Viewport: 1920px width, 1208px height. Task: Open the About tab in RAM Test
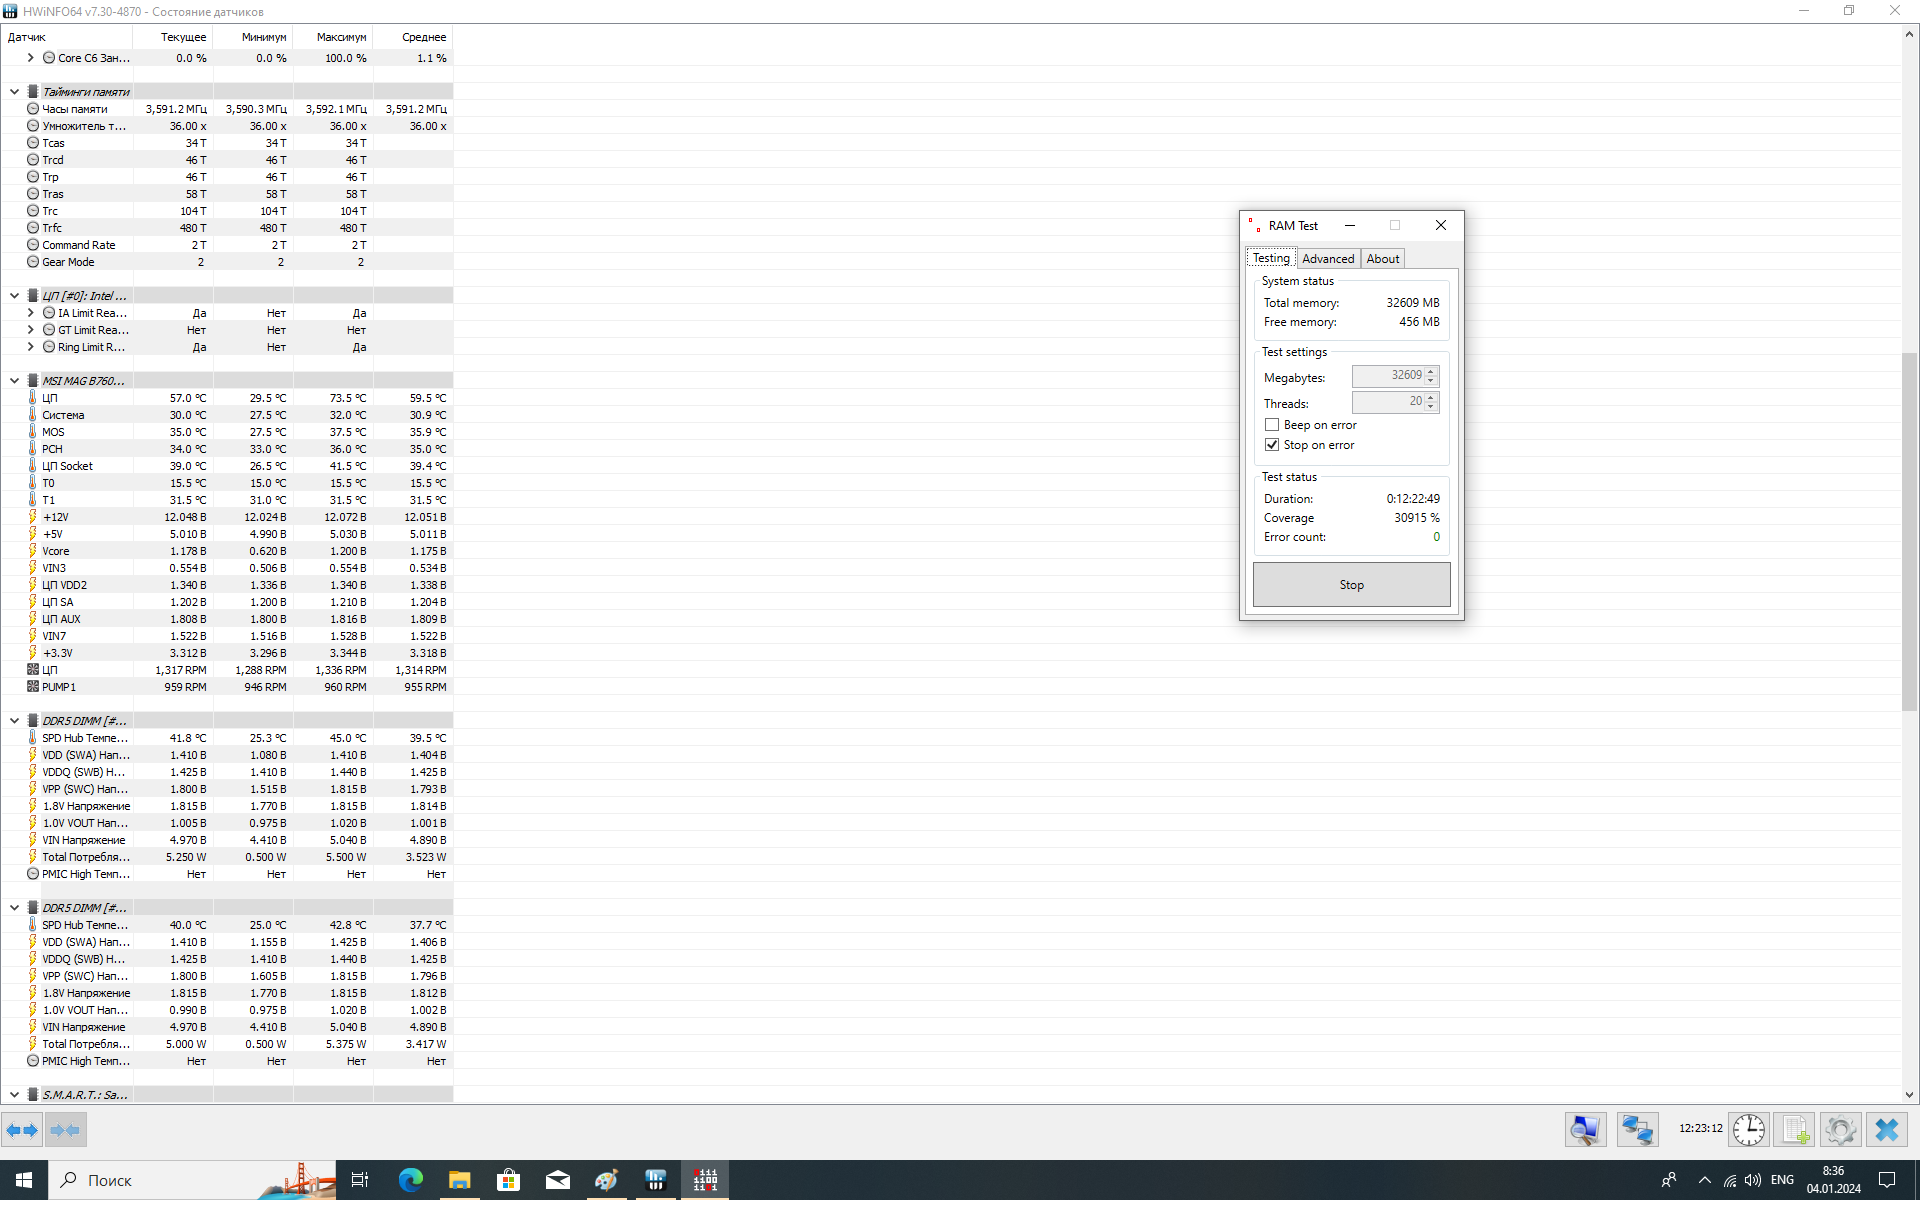point(1382,259)
